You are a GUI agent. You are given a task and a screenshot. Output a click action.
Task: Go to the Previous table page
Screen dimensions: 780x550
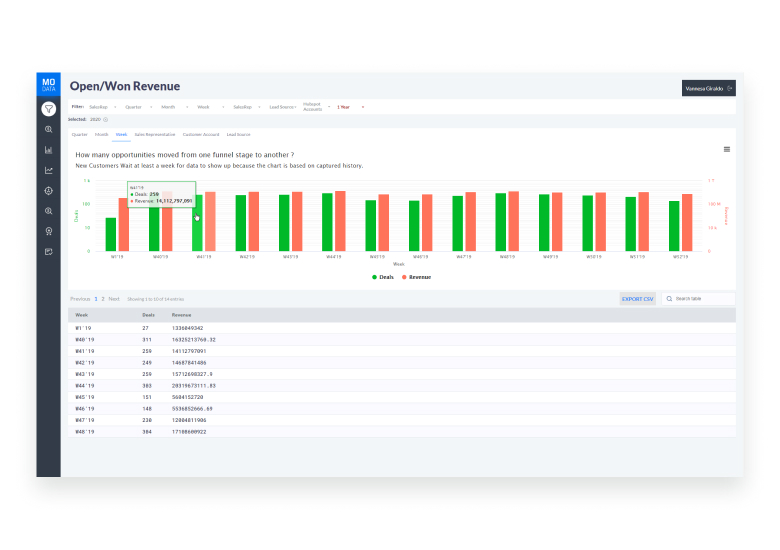point(80,299)
